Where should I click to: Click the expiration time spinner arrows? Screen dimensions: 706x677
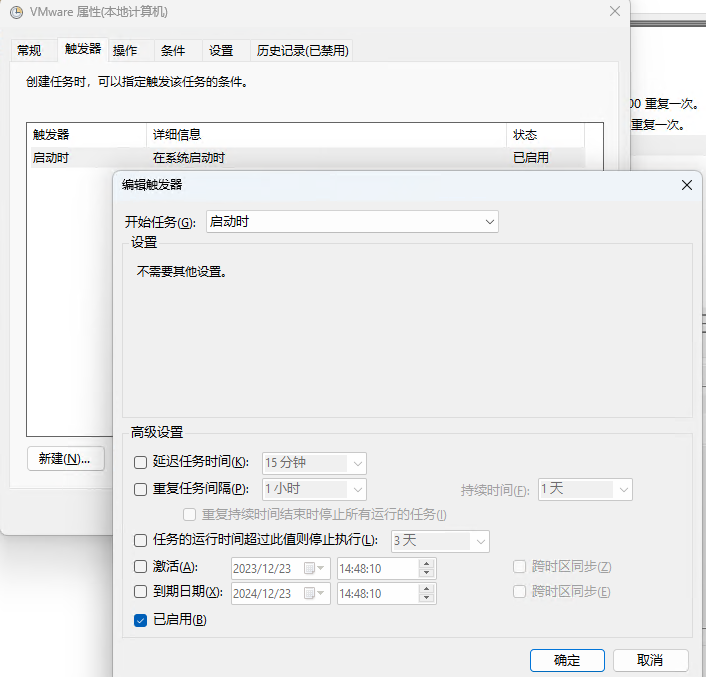coord(427,593)
